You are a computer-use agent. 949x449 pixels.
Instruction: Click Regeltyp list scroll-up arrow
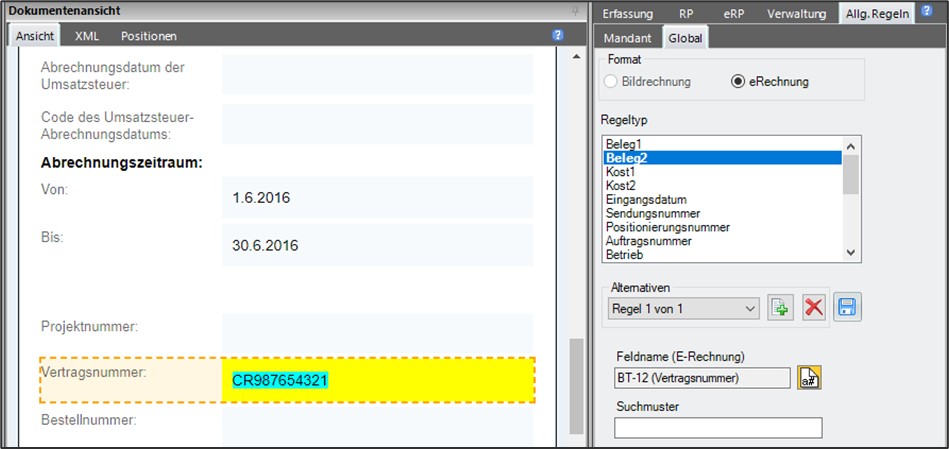point(850,146)
